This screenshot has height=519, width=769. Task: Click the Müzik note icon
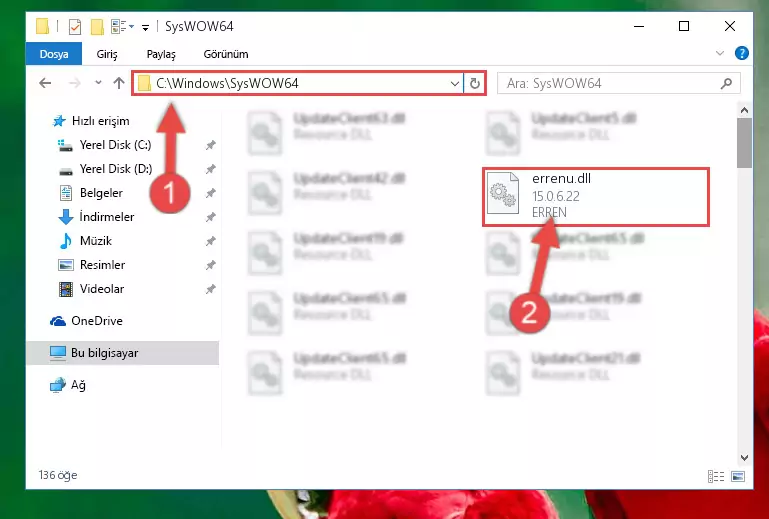coord(65,241)
